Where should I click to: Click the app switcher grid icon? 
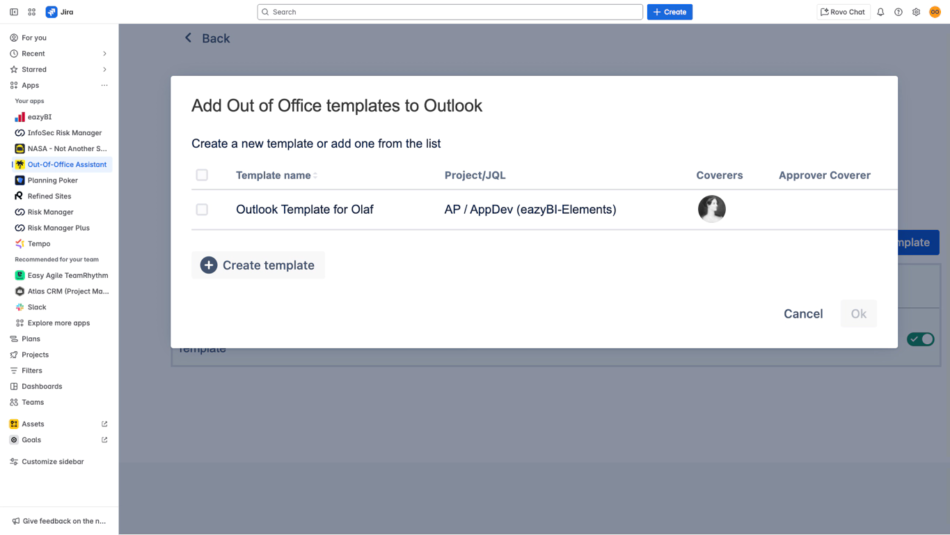click(32, 12)
